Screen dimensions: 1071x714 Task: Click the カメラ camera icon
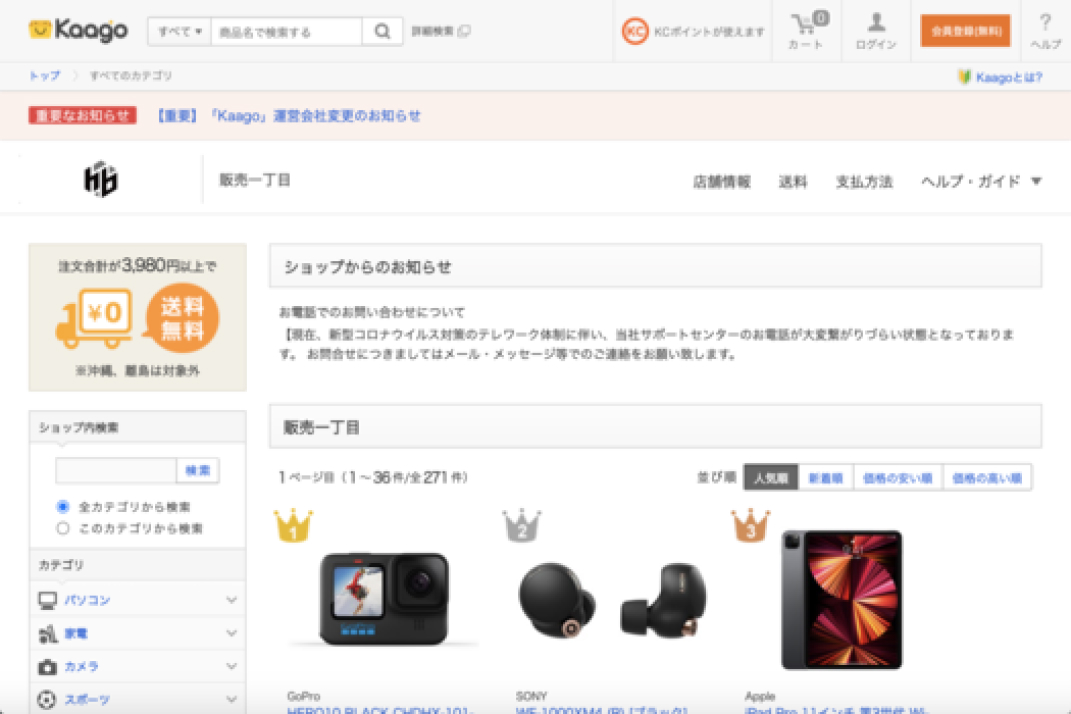47,666
